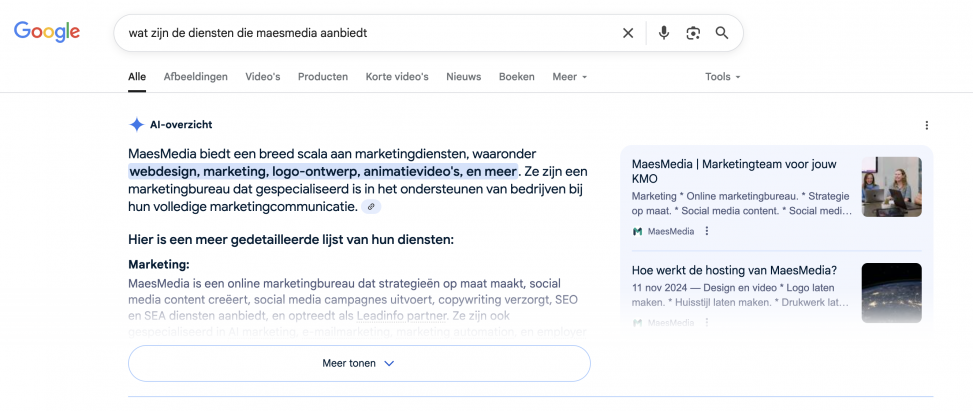Click earth-at-night thumbnail of hosting result
The height and width of the screenshot is (411, 973).
(891, 293)
